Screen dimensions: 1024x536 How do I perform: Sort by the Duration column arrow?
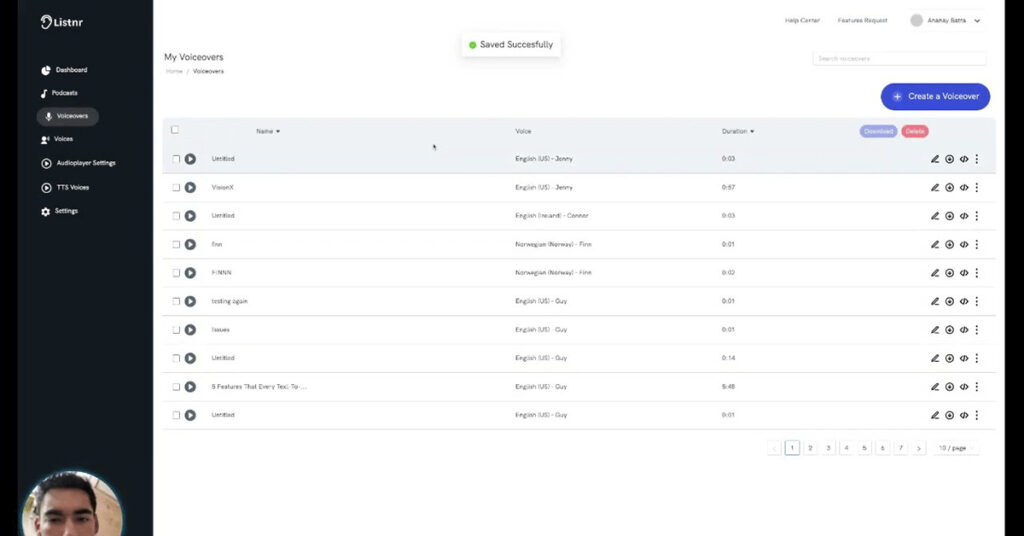point(752,132)
